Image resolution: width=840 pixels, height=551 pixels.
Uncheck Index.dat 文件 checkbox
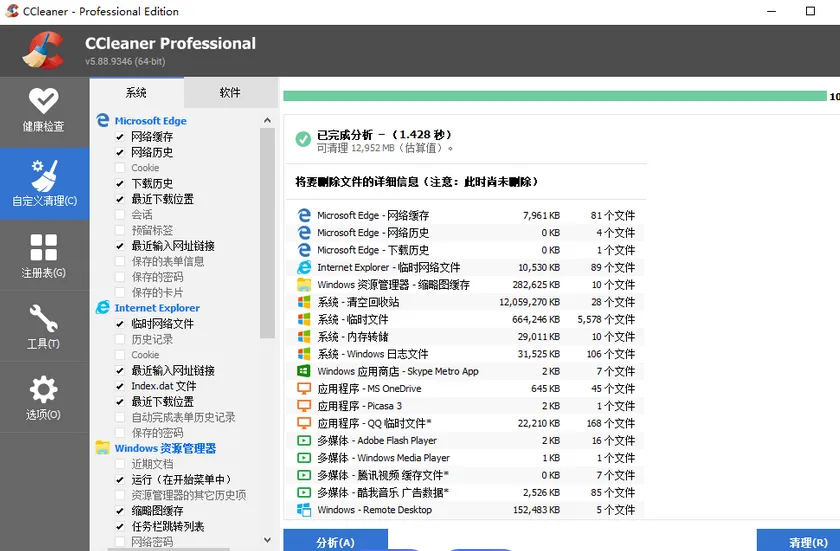point(120,386)
